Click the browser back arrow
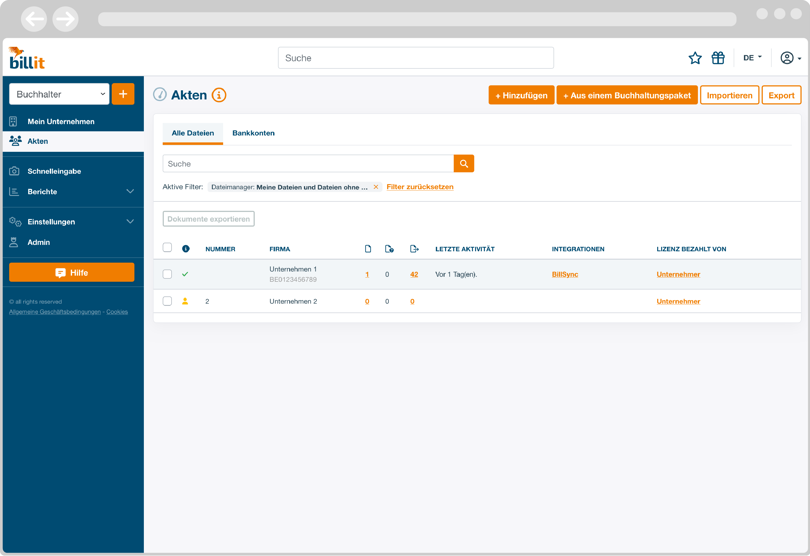Viewport: 810px width, 556px height. 34,19
